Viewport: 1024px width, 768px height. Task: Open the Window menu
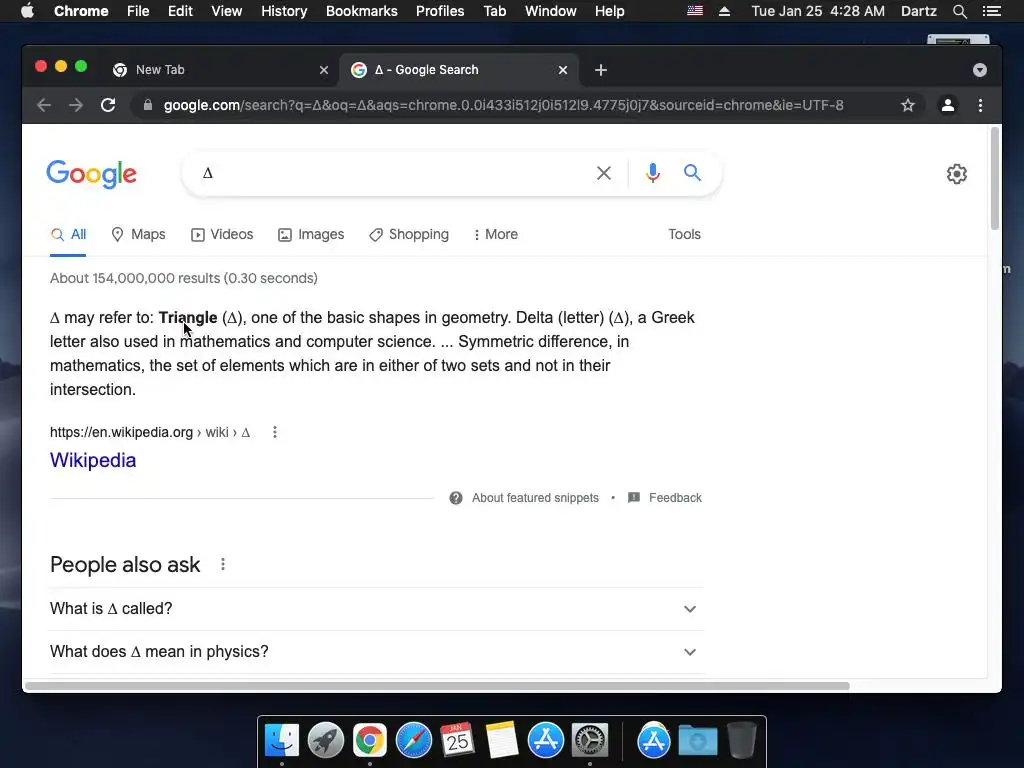click(551, 11)
